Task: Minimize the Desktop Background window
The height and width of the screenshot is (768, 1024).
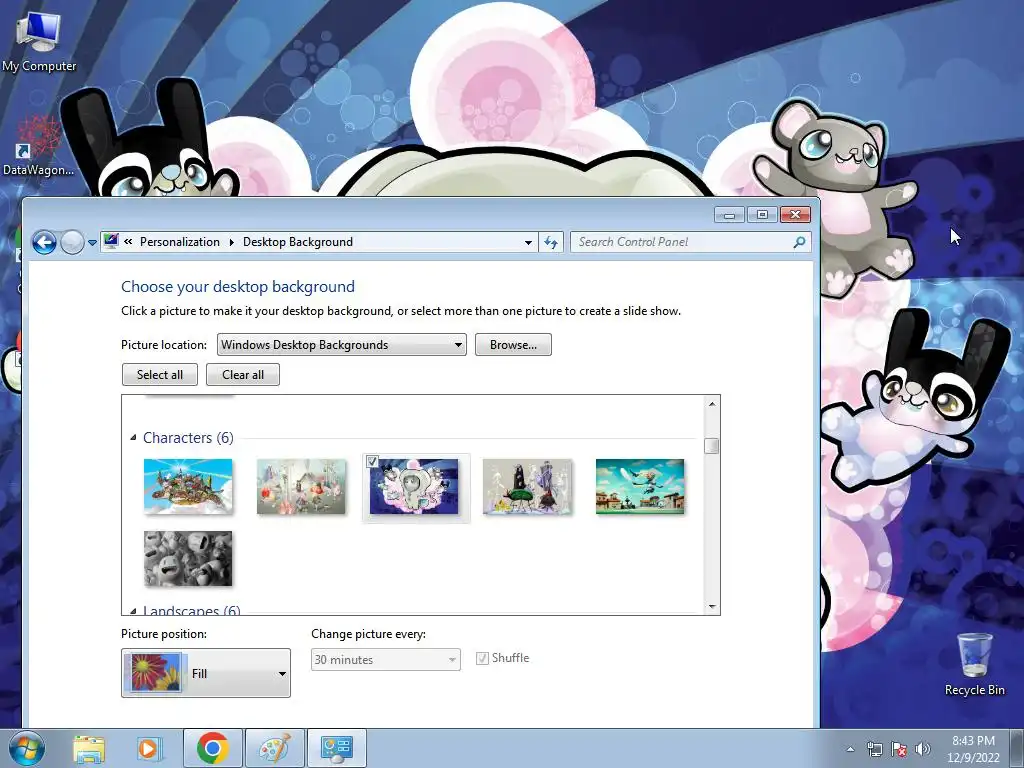Action: (729, 215)
